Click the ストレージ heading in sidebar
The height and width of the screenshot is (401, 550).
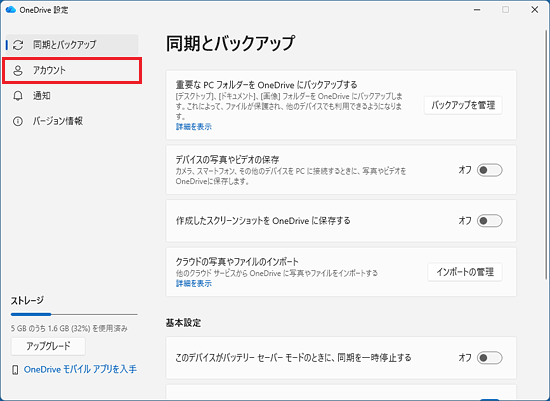(27, 301)
